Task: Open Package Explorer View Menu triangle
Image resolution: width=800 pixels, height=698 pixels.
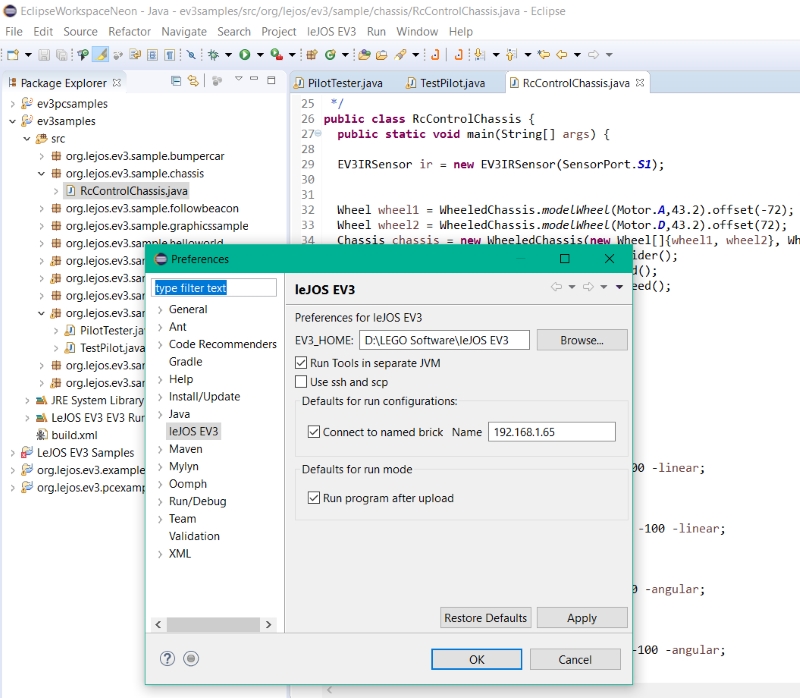Action: (x=238, y=79)
